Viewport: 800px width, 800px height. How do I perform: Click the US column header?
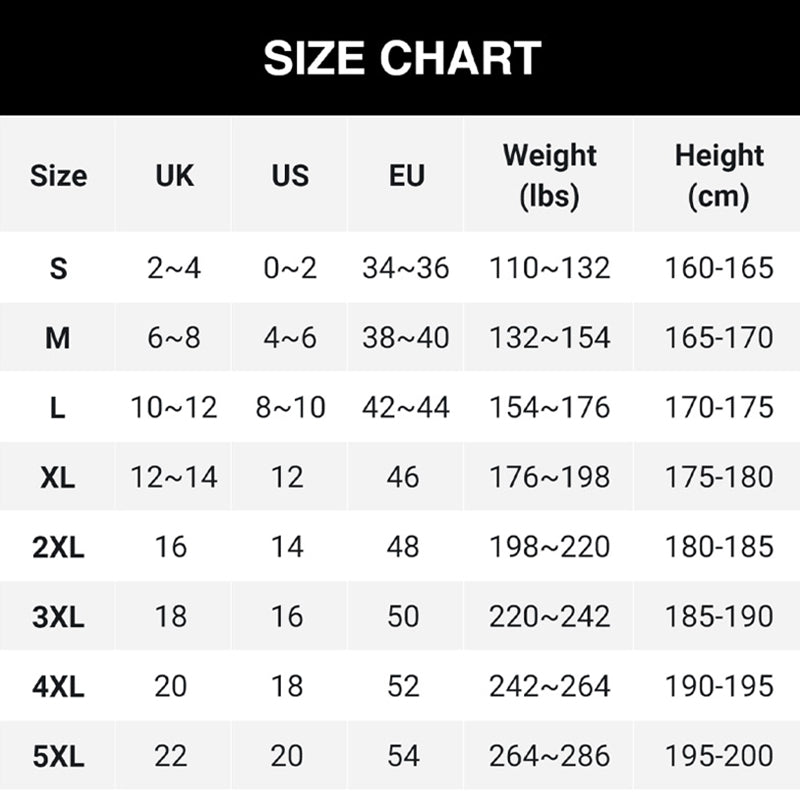tap(290, 176)
